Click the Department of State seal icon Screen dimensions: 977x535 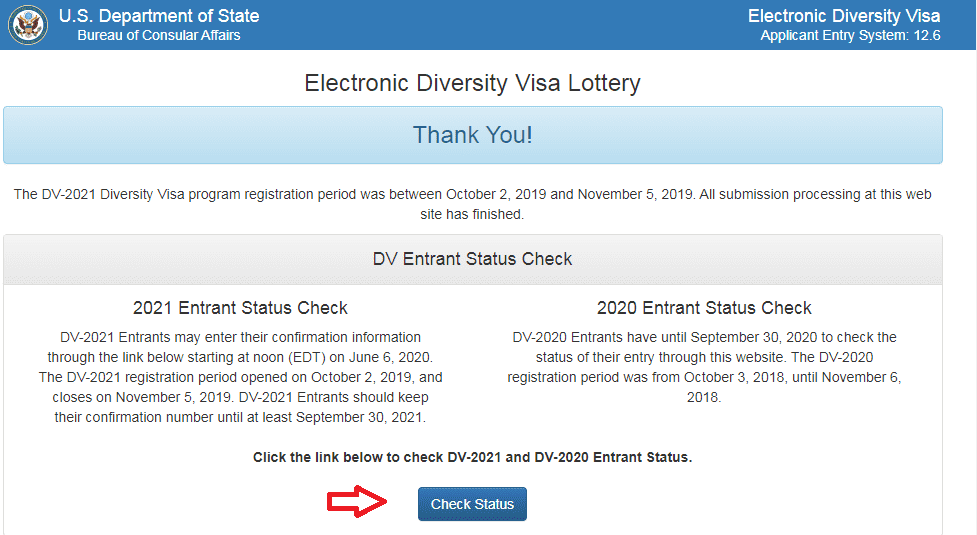[28, 25]
